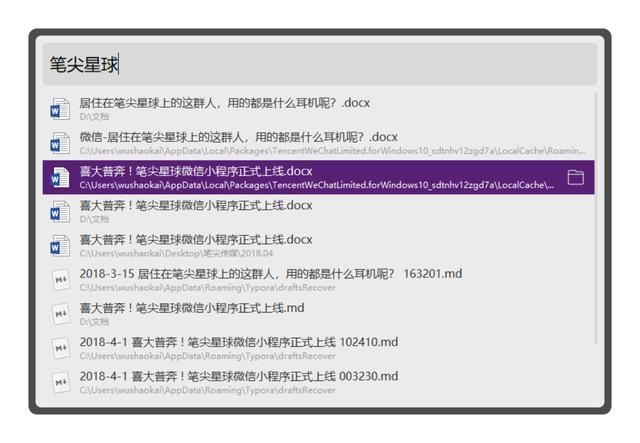This screenshot has height=443, width=640.
Task: Click the search field containing 笔尖星球
Action: click(320, 65)
